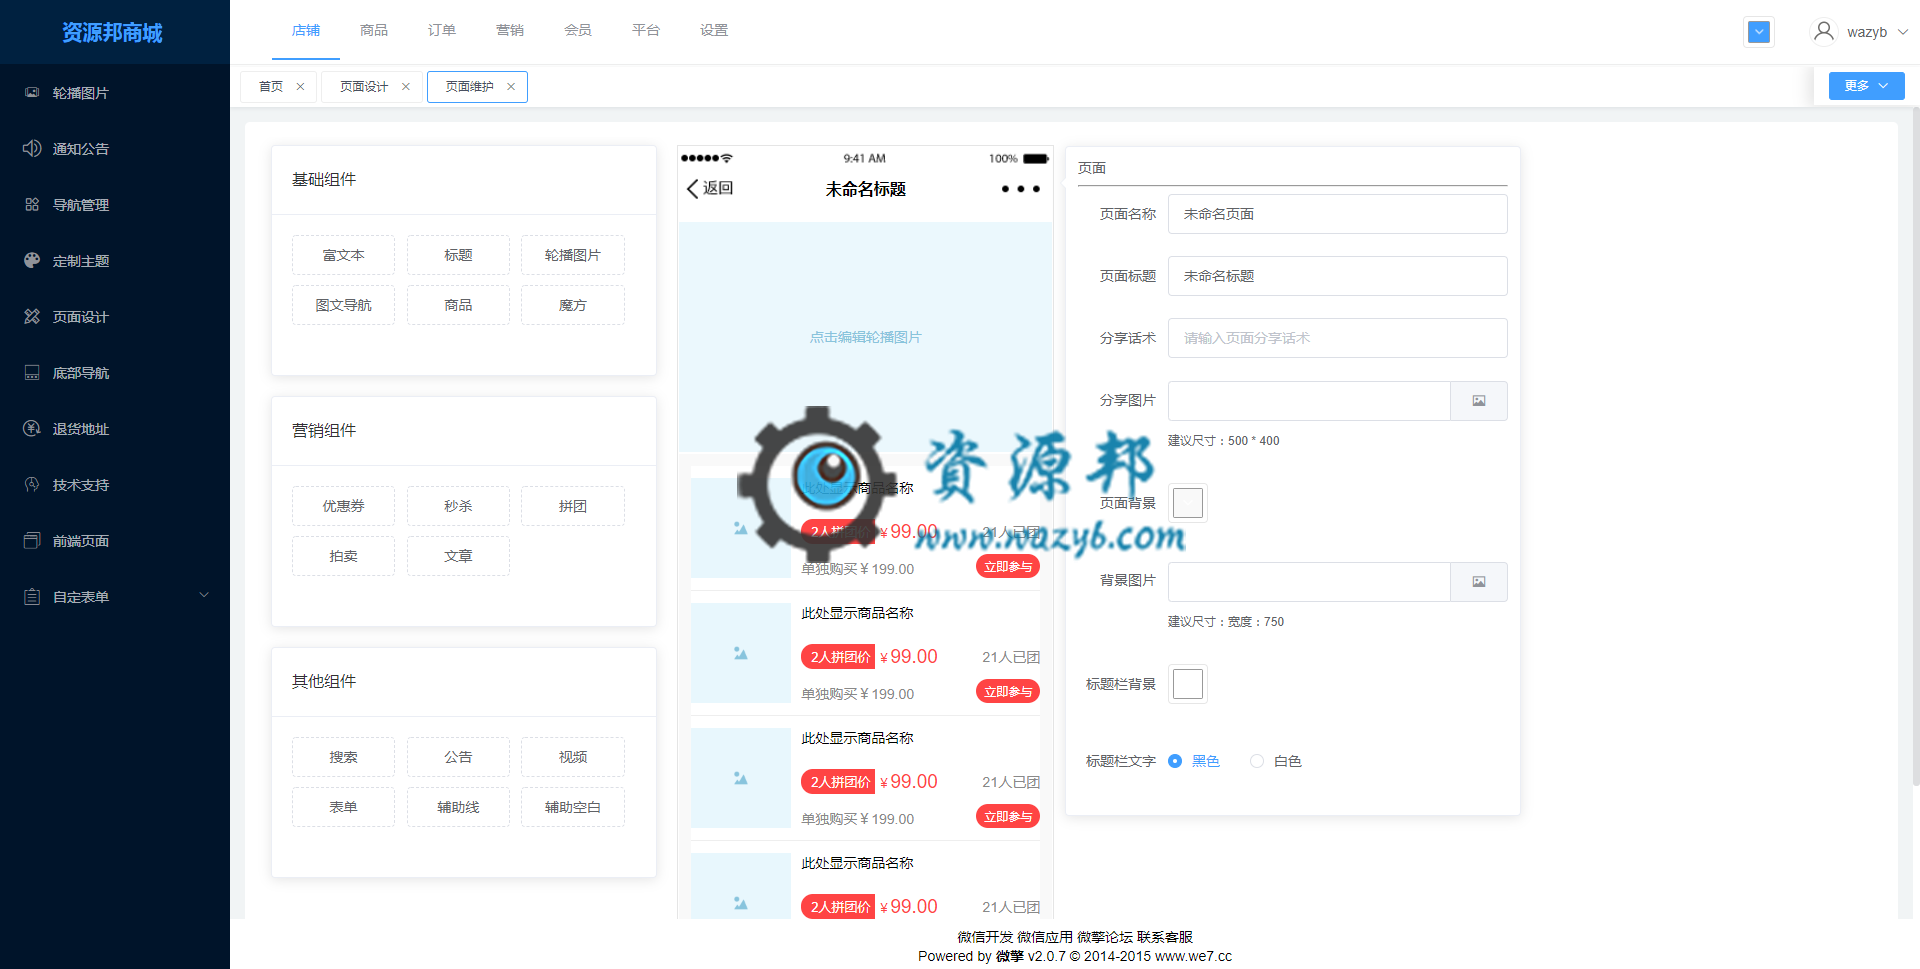Open the 设置 top menu
The image size is (1920, 969).
tap(714, 30)
